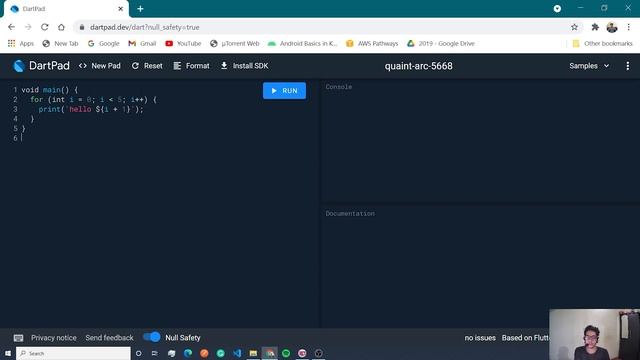Screen dimensions: 640x360
Task: Reset the pad code
Action: (147, 66)
